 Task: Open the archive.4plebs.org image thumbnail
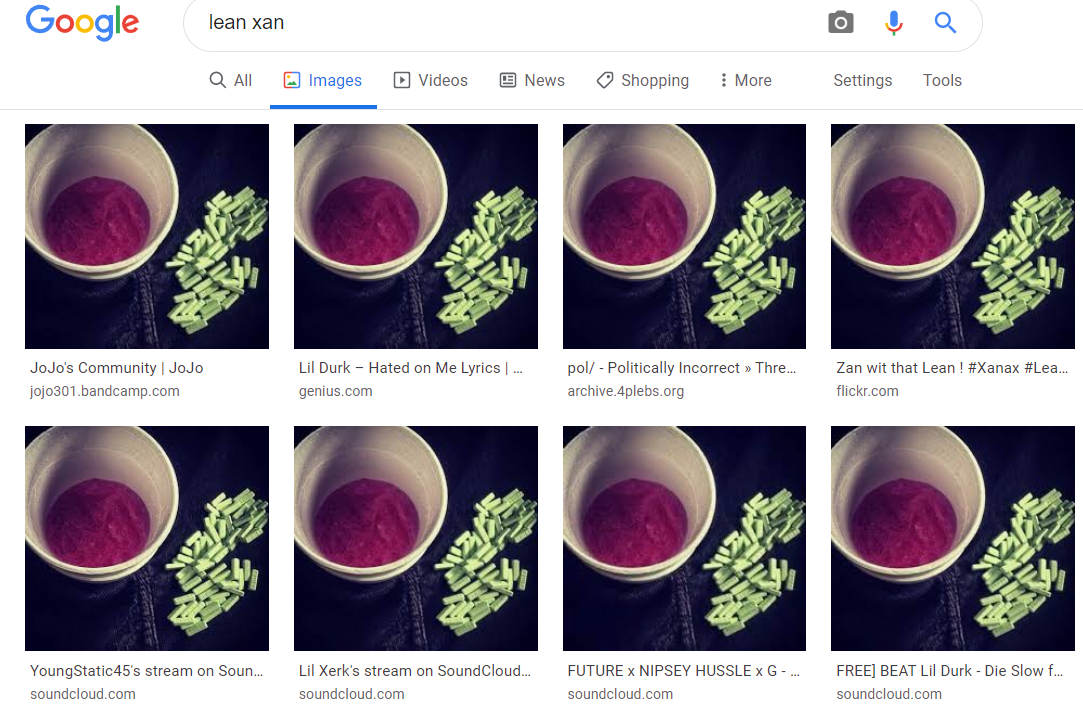[x=684, y=236]
